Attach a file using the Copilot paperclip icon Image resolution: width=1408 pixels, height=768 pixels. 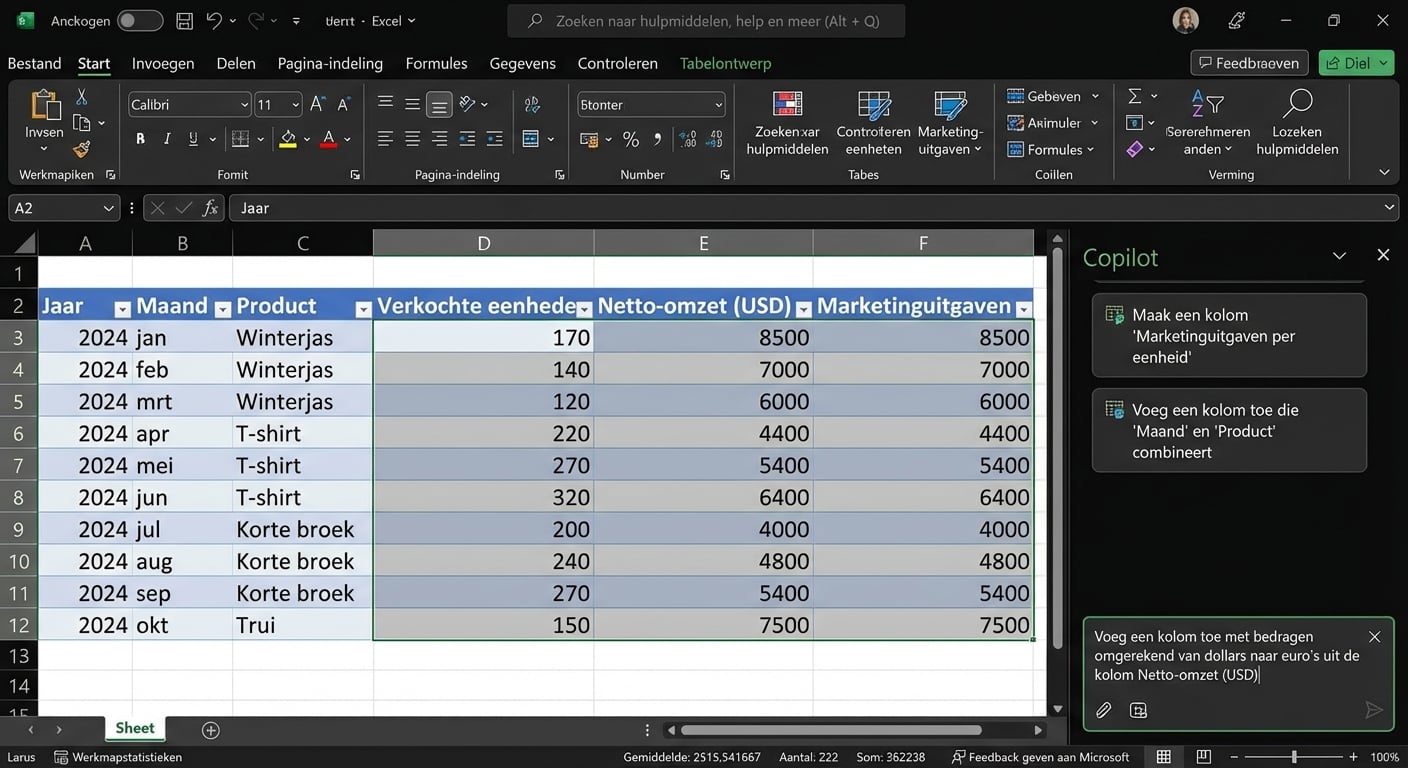coord(1103,710)
